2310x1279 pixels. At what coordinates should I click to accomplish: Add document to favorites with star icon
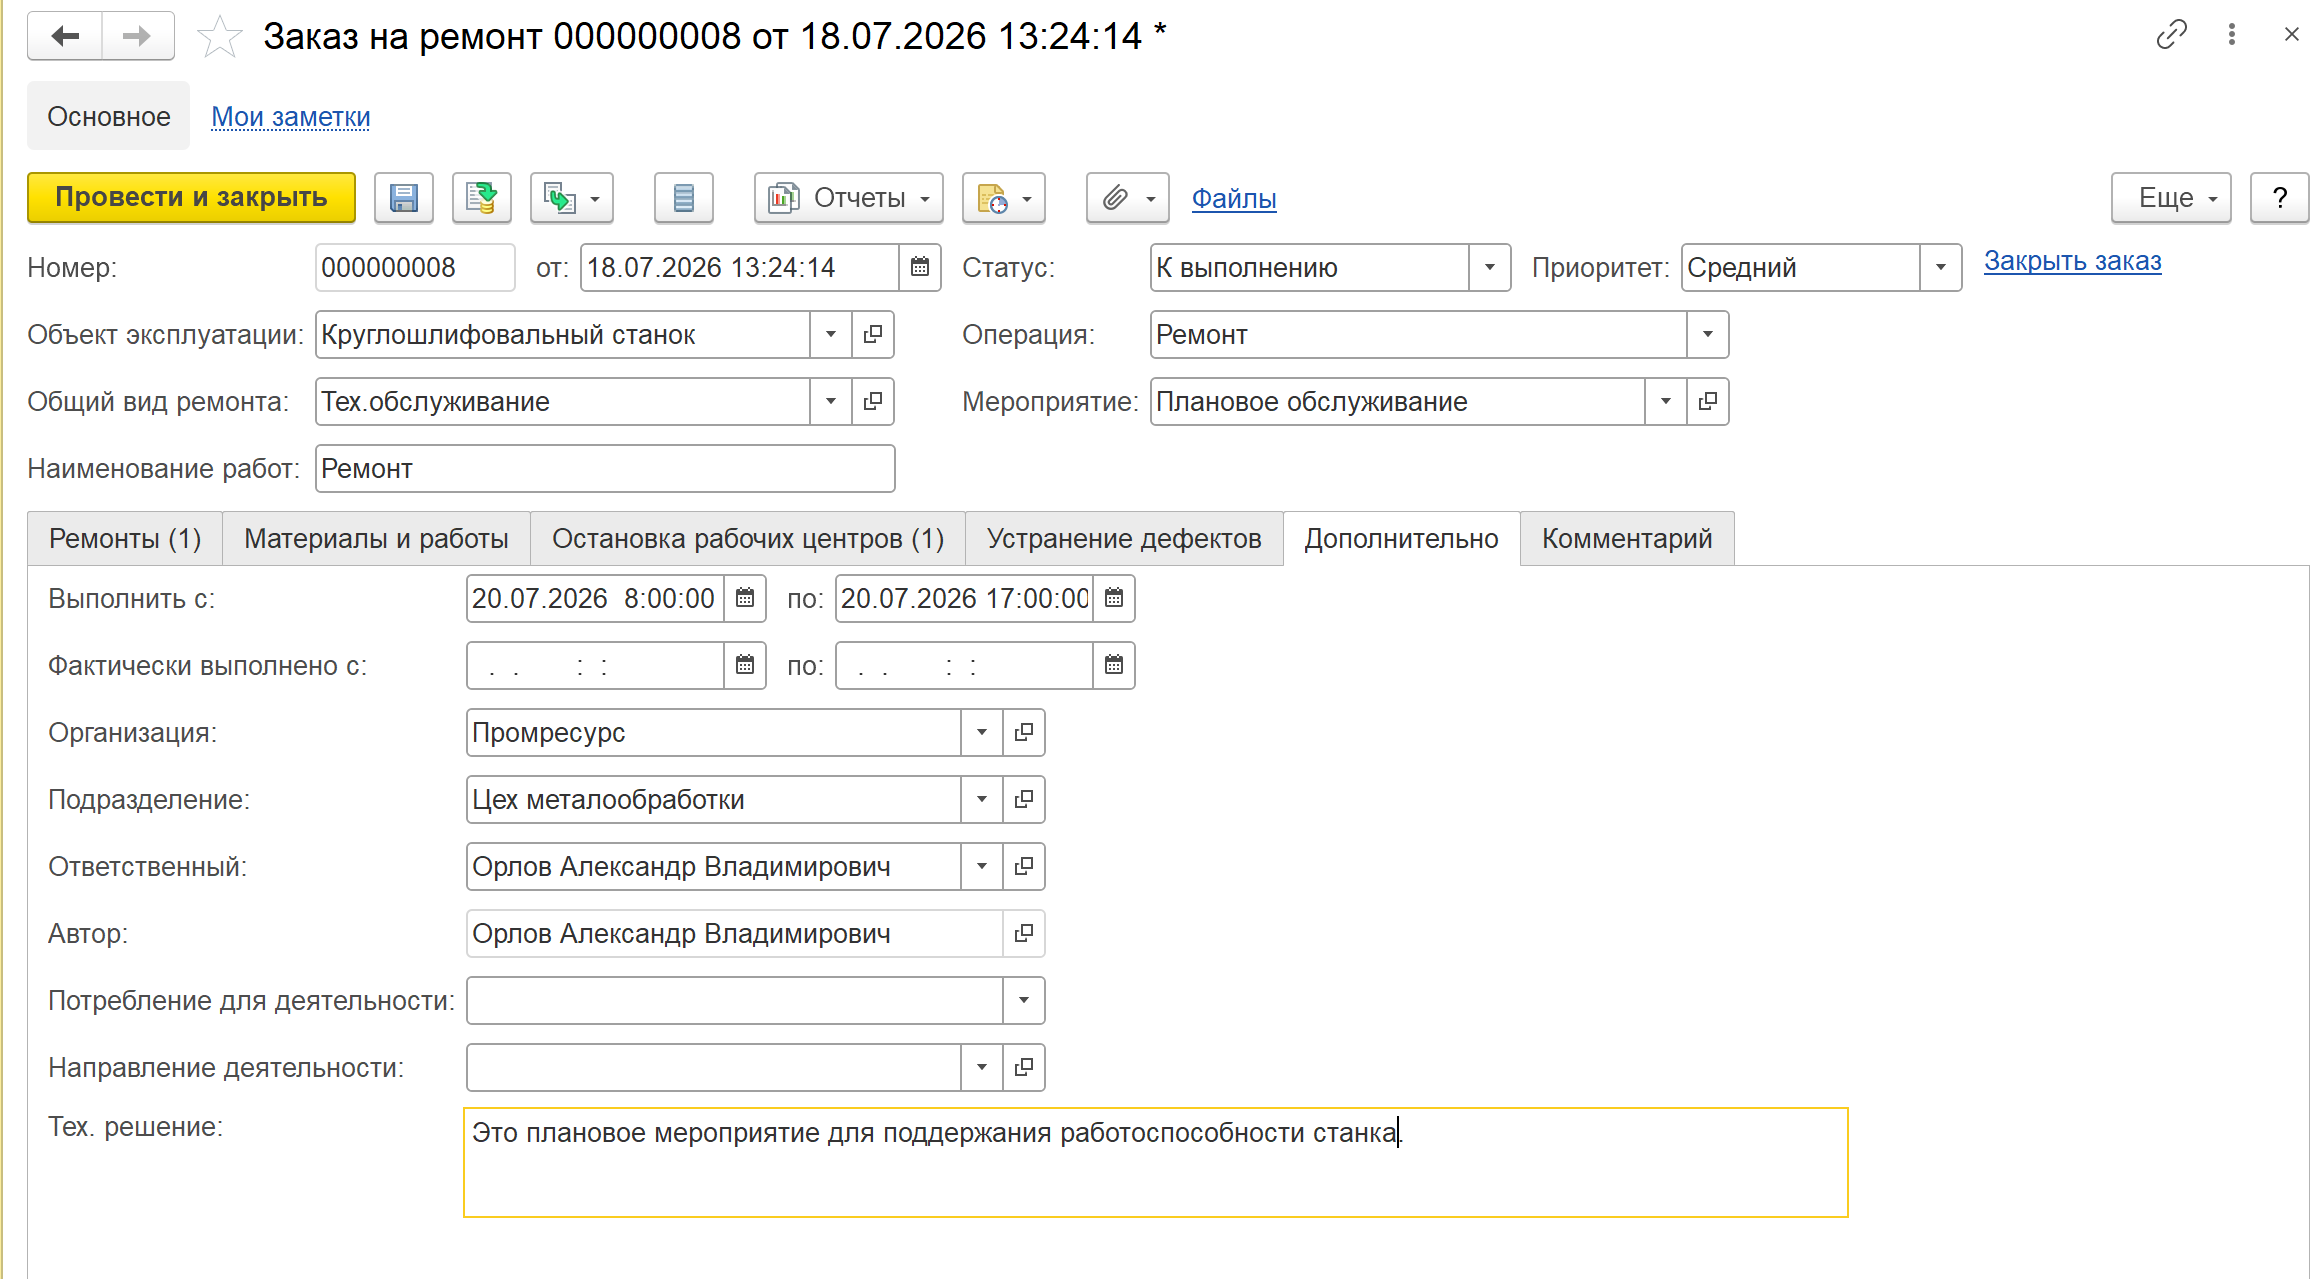[x=219, y=37]
